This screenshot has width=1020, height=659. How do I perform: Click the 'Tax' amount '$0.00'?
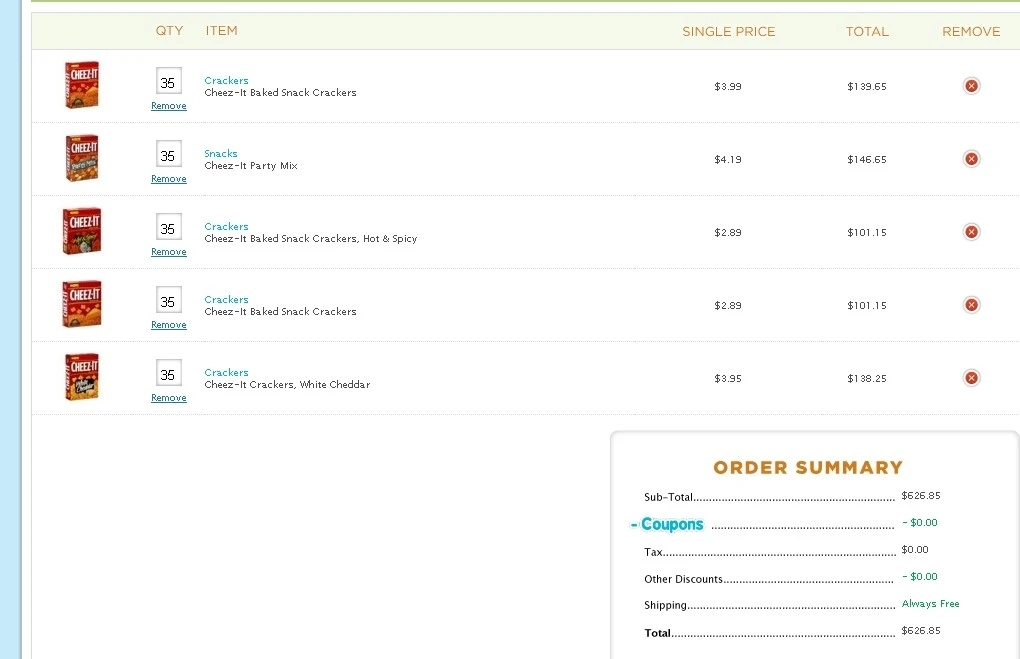pyautogui.click(x=915, y=550)
